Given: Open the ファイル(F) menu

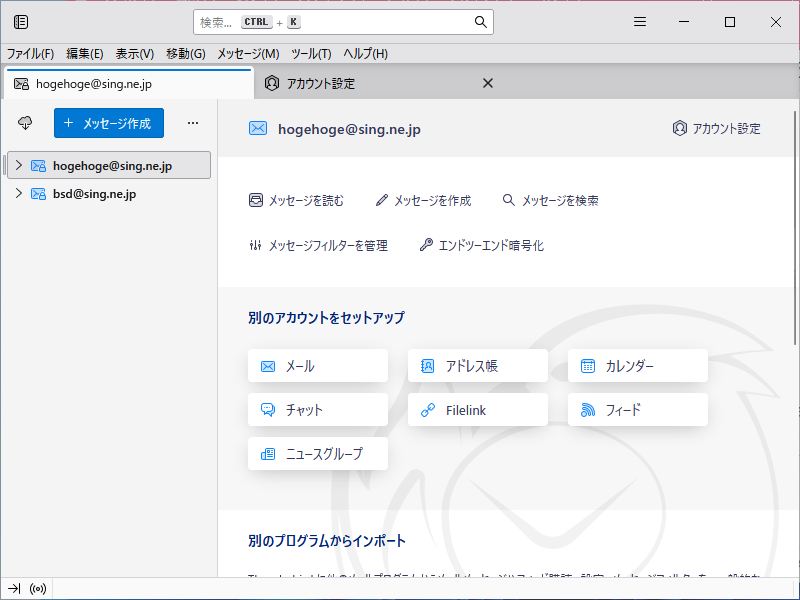Looking at the screenshot, I should [x=30, y=54].
